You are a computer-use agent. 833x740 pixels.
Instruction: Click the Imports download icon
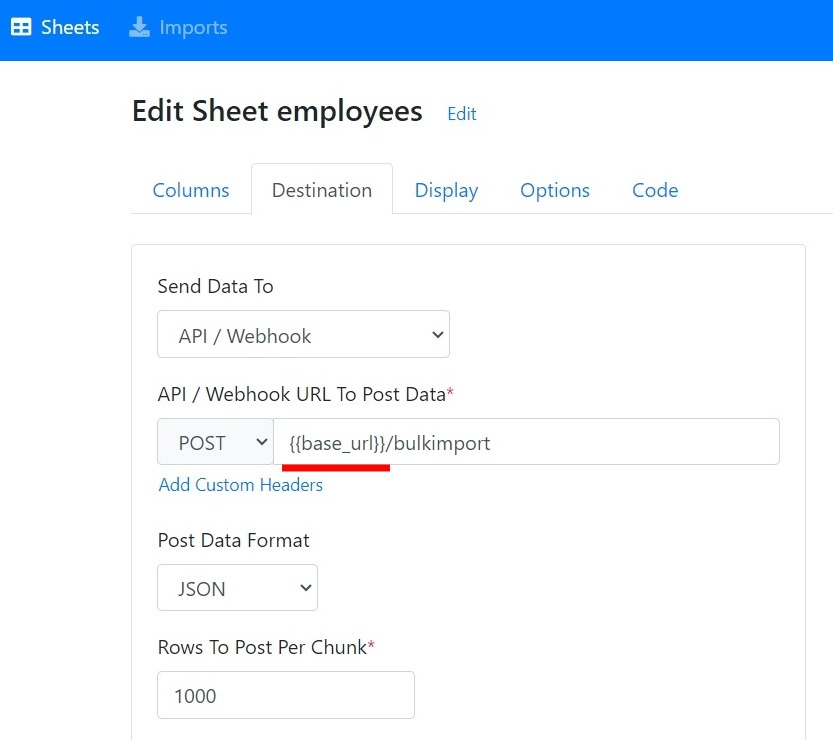click(139, 27)
